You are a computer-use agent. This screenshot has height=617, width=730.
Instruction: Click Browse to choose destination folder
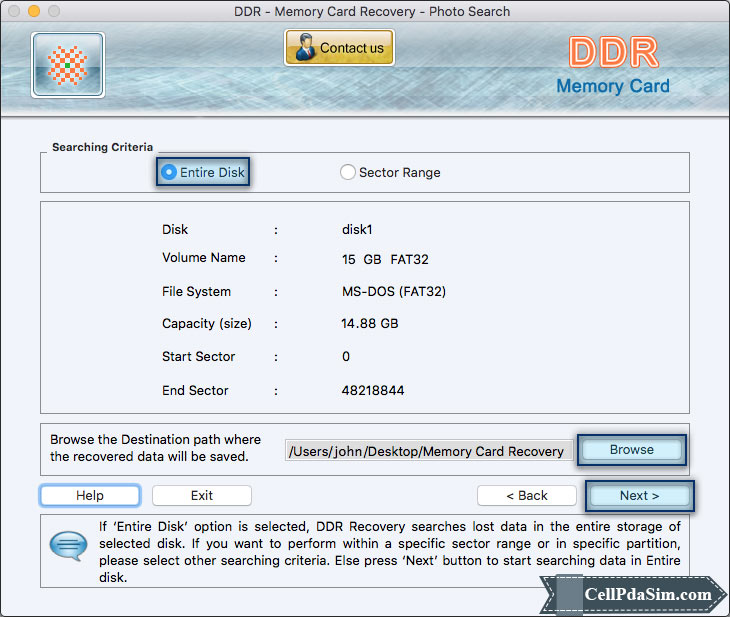(x=632, y=450)
